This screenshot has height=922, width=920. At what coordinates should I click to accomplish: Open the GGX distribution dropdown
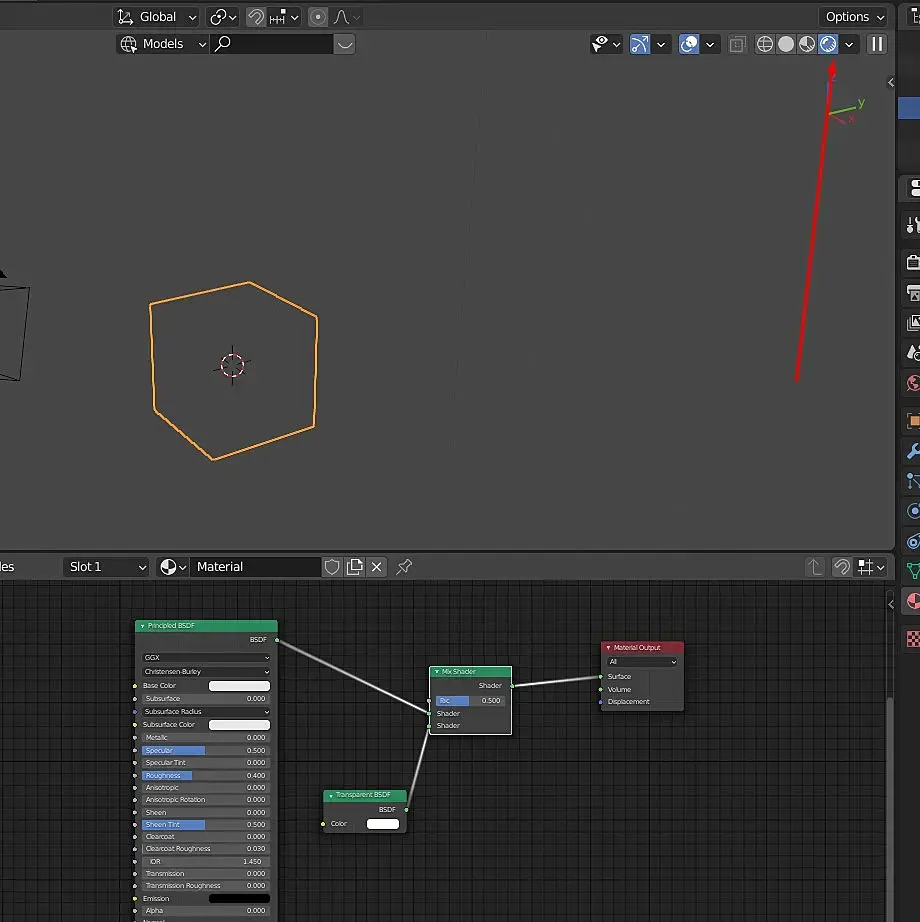point(205,658)
